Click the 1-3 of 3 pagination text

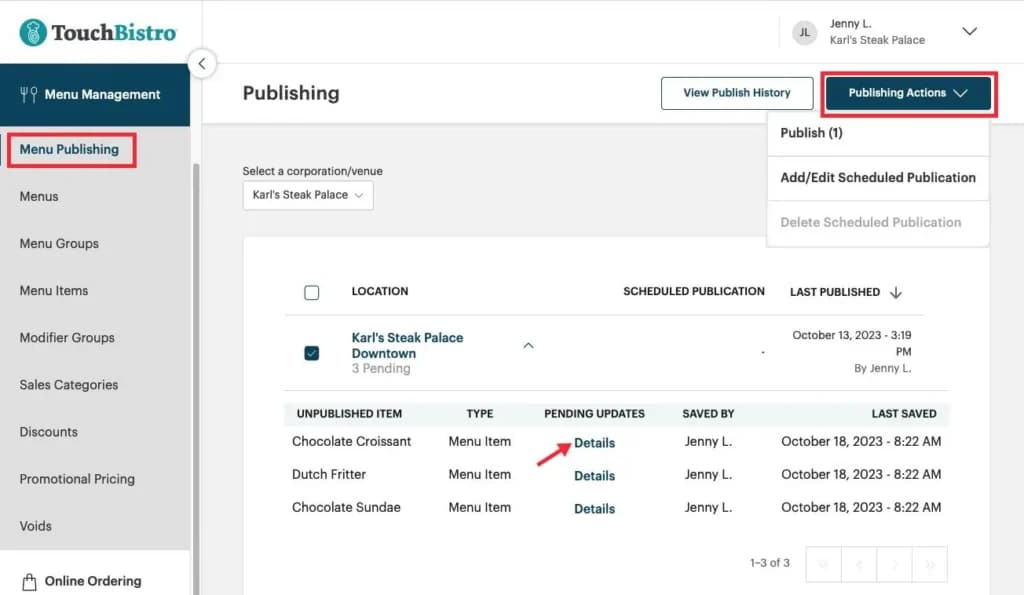769,562
